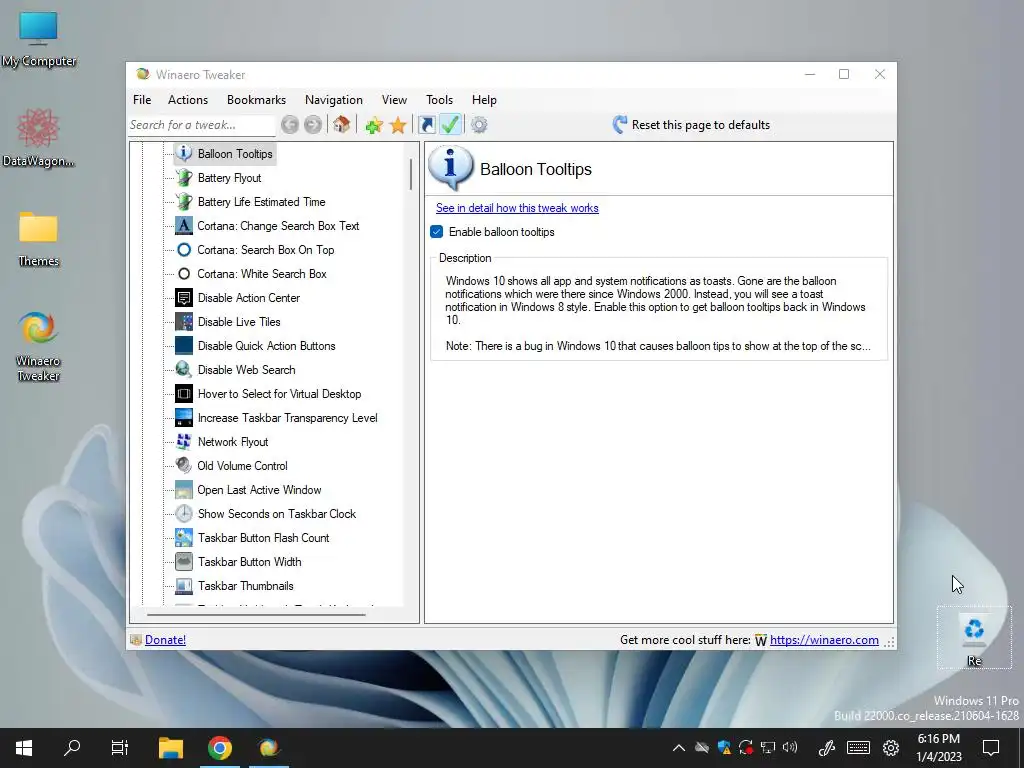
Task: Click the taskbar search magnifier
Action: coord(72,748)
